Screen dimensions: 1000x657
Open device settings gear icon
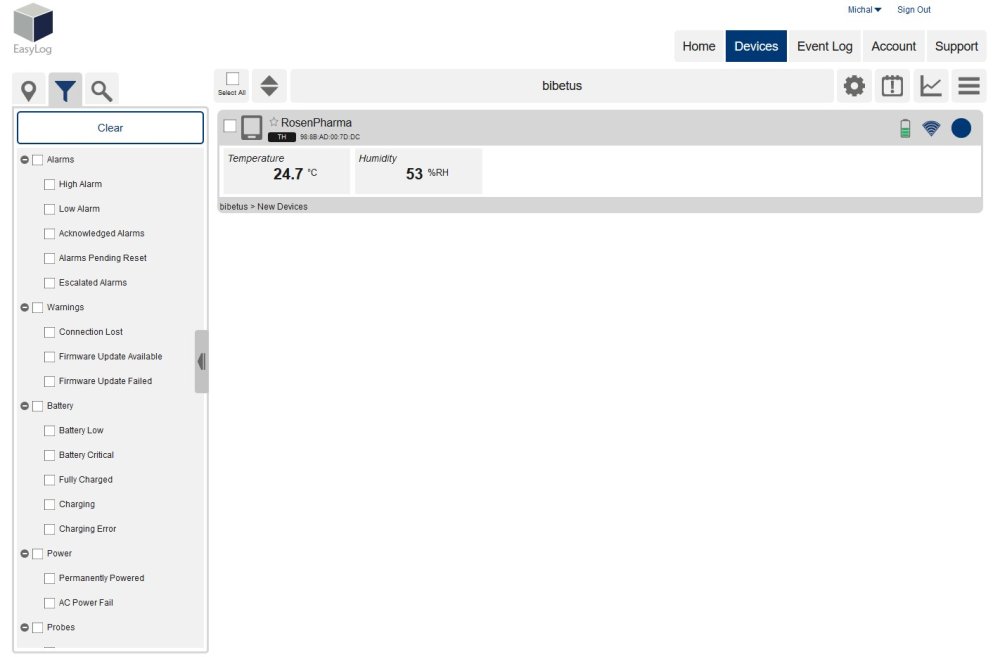click(854, 86)
